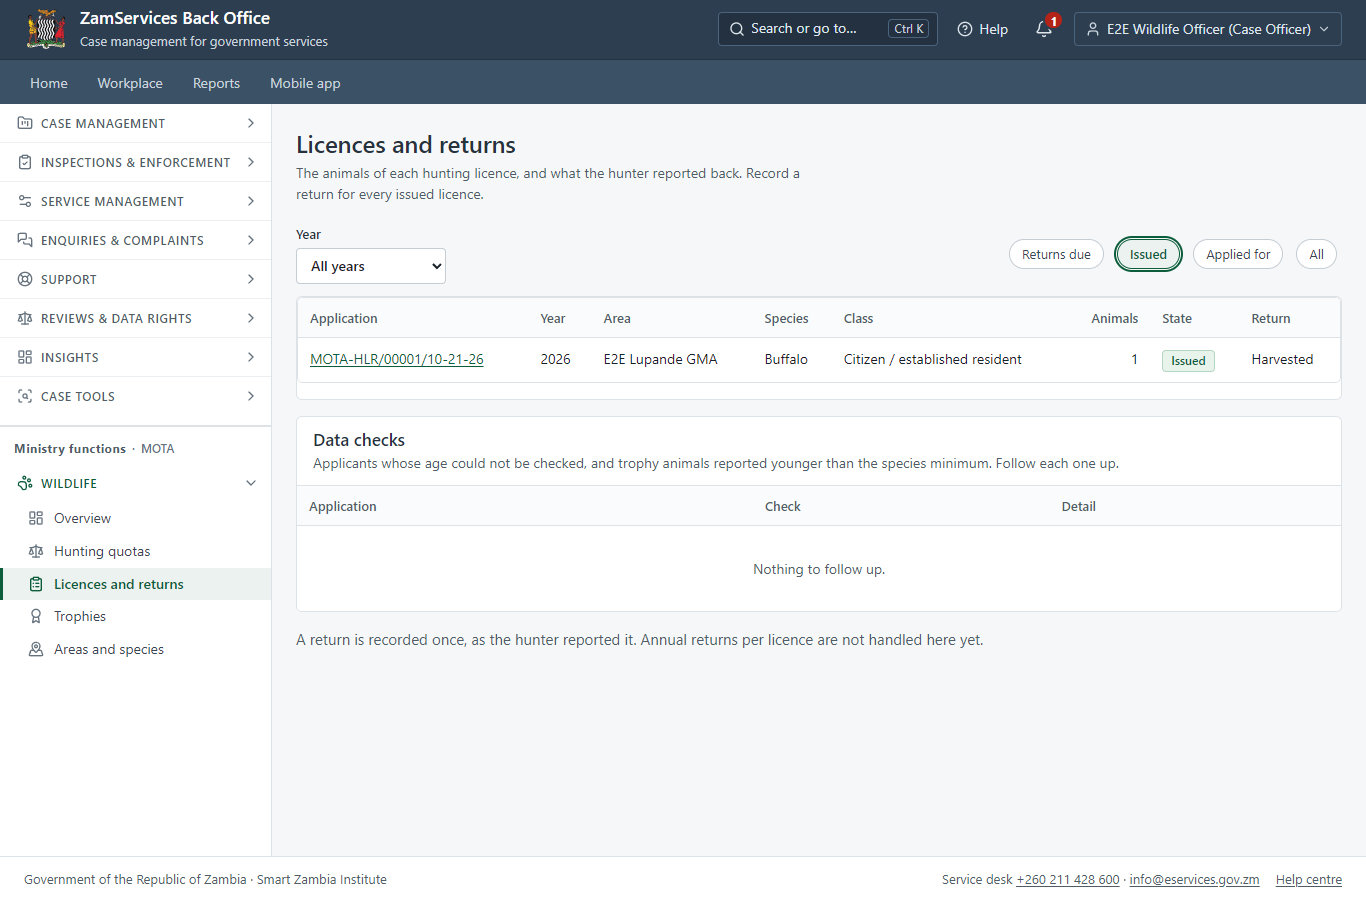Select Licences and returns in the sidebar

click(x=136, y=584)
